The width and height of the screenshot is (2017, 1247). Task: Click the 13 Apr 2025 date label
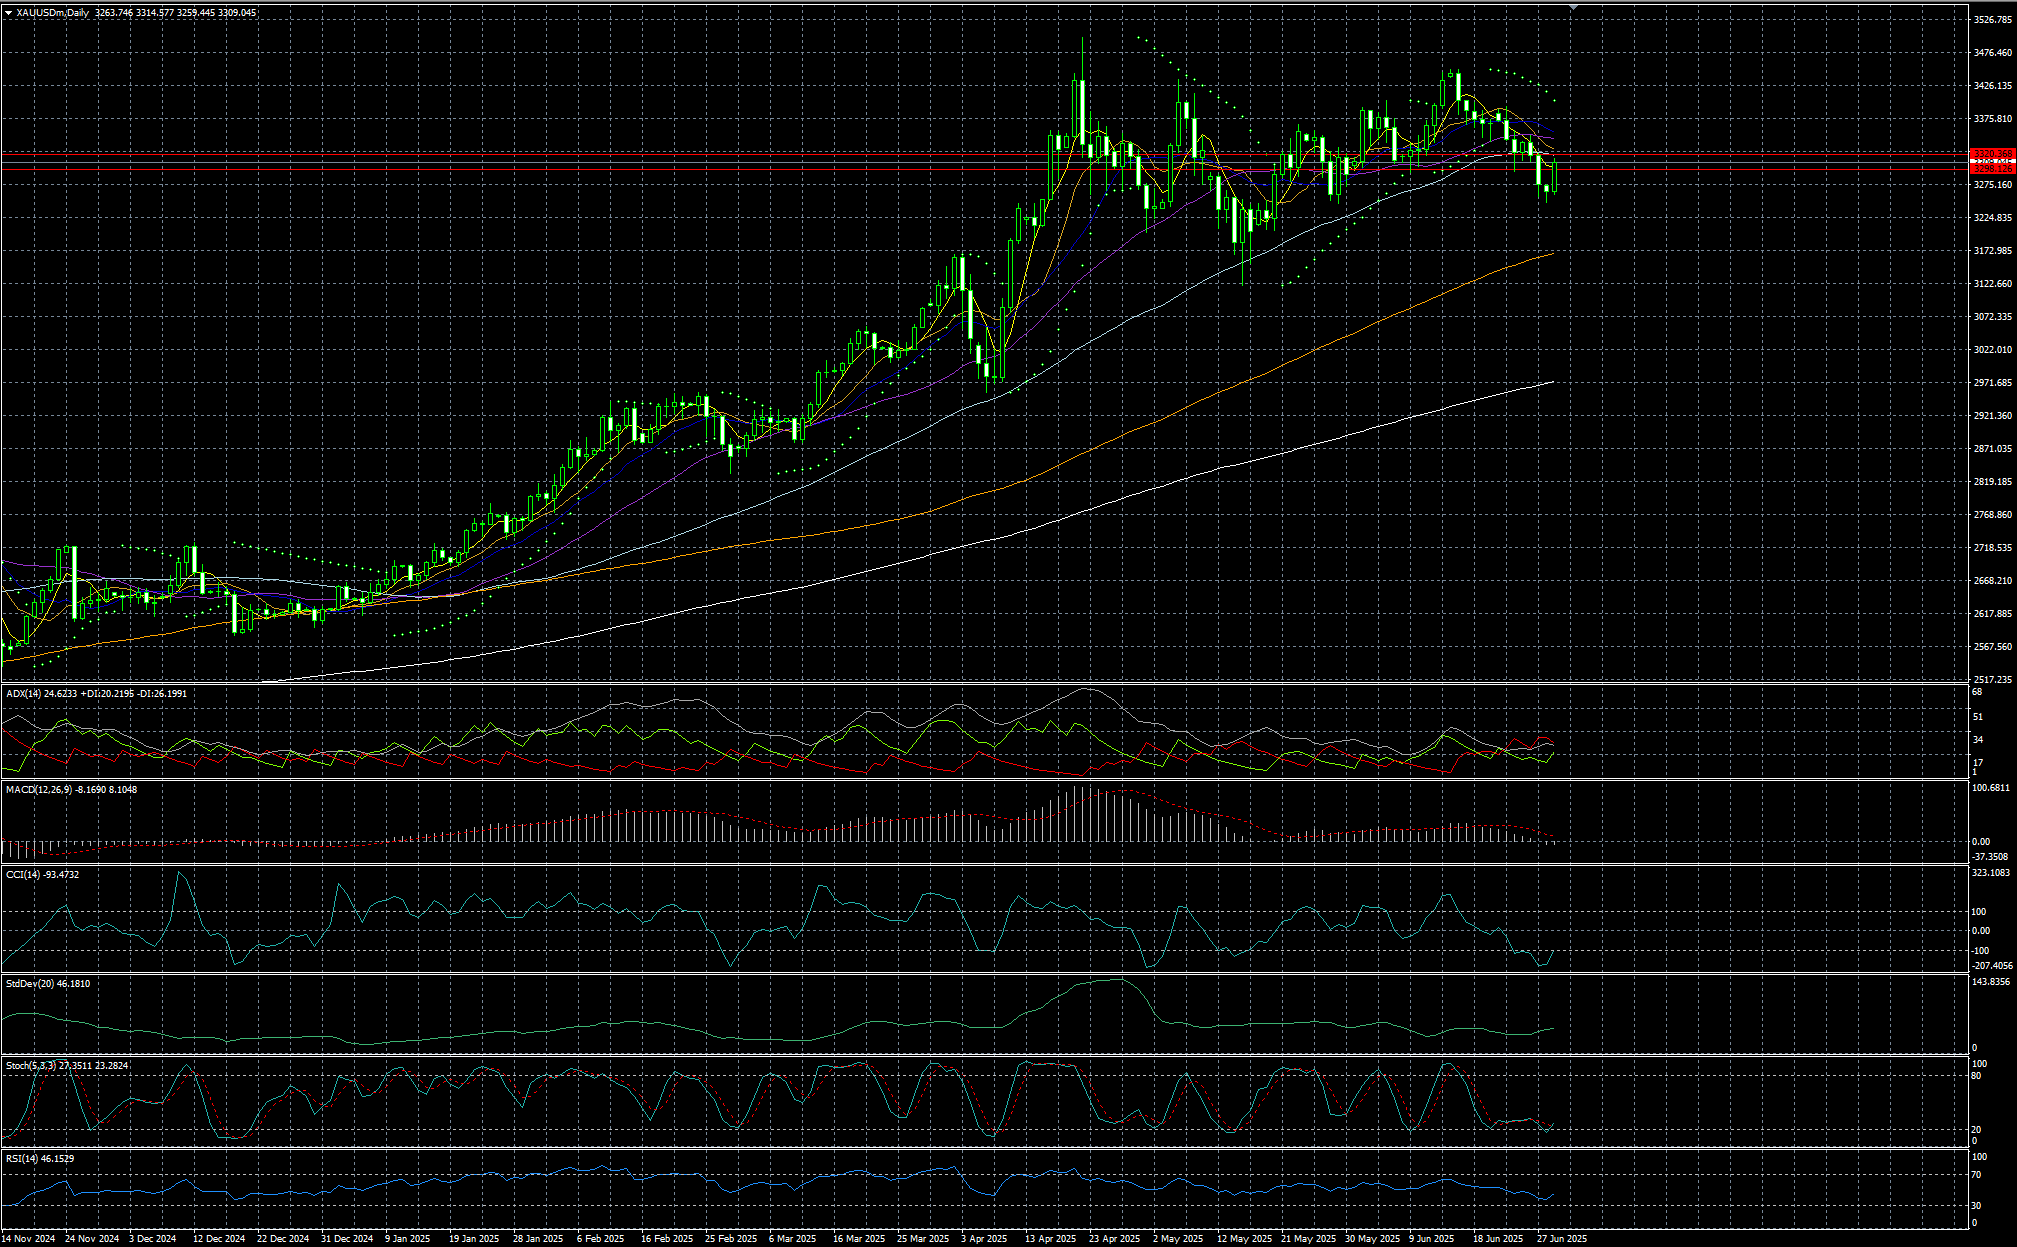[1050, 1238]
